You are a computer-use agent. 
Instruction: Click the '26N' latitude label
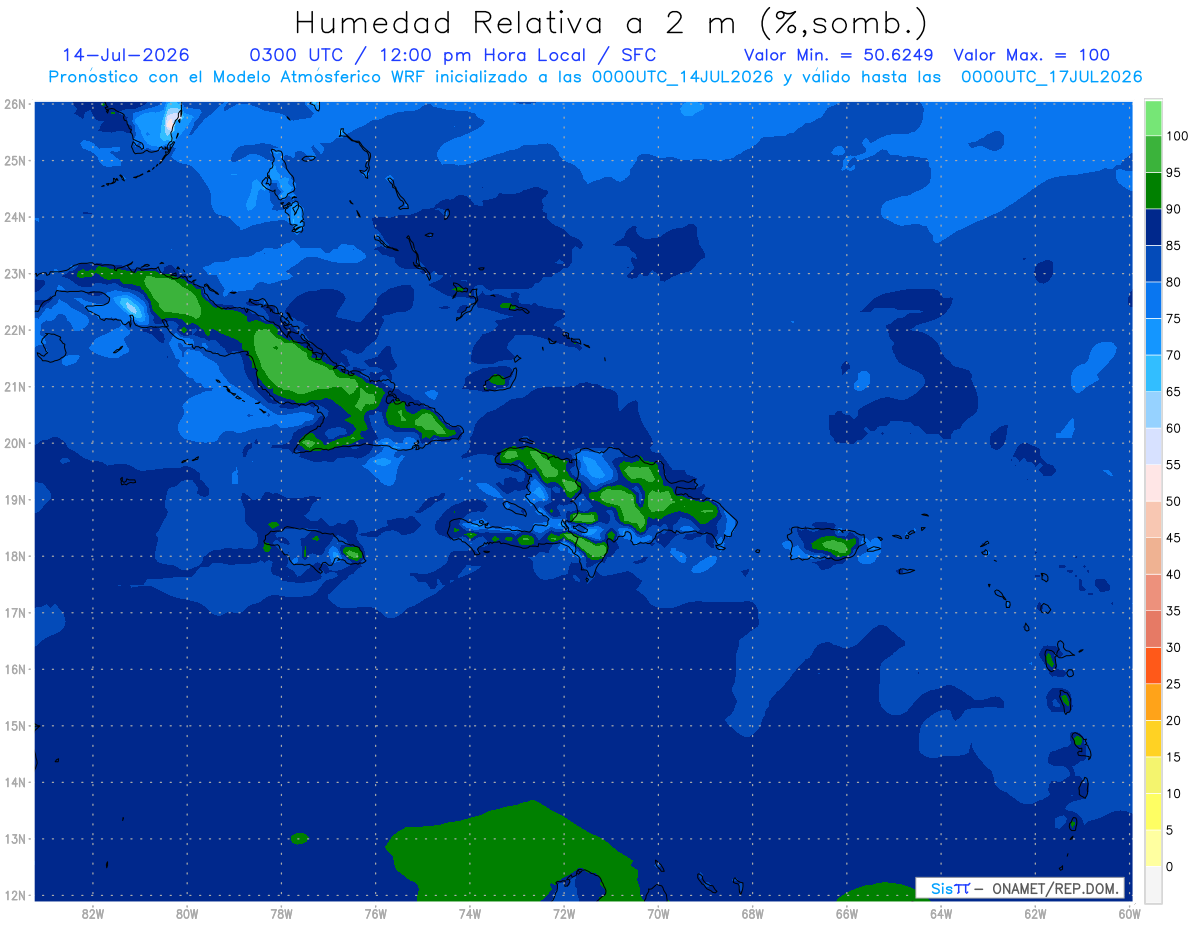tap(15, 104)
